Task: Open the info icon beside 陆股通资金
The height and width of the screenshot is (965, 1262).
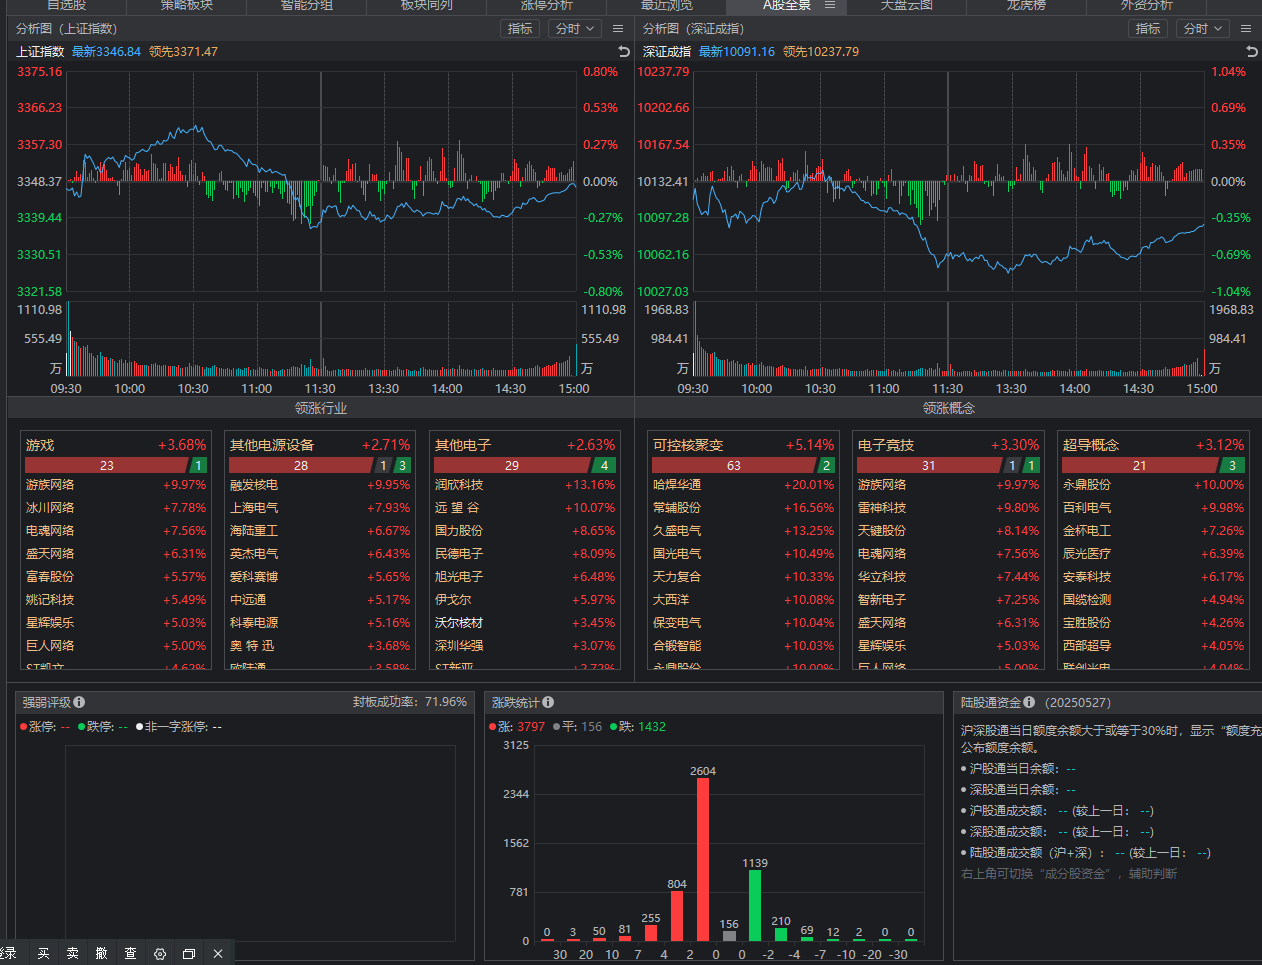Action: 1029,702
